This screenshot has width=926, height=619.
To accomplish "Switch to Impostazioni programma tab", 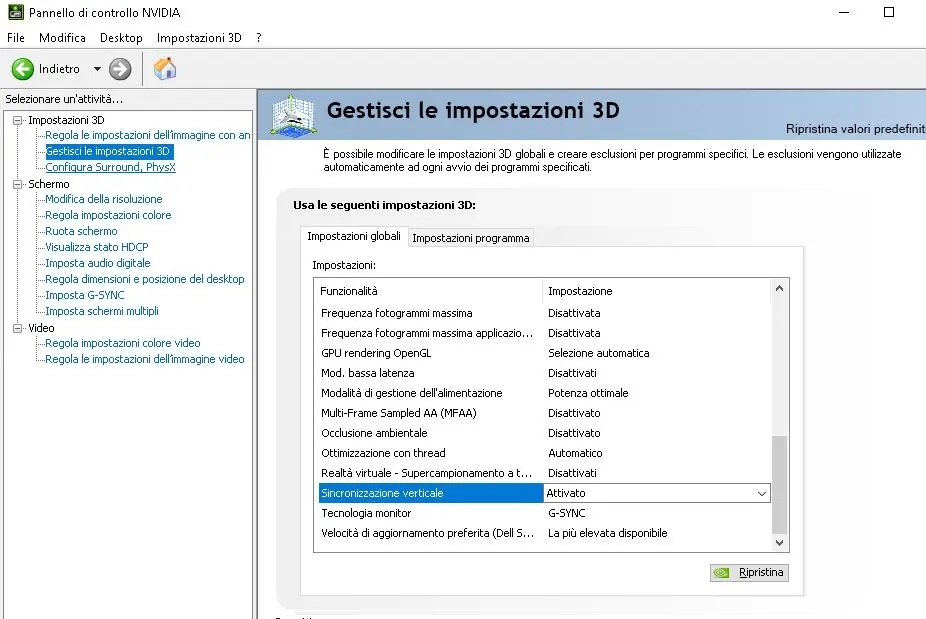I will coord(471,238).
